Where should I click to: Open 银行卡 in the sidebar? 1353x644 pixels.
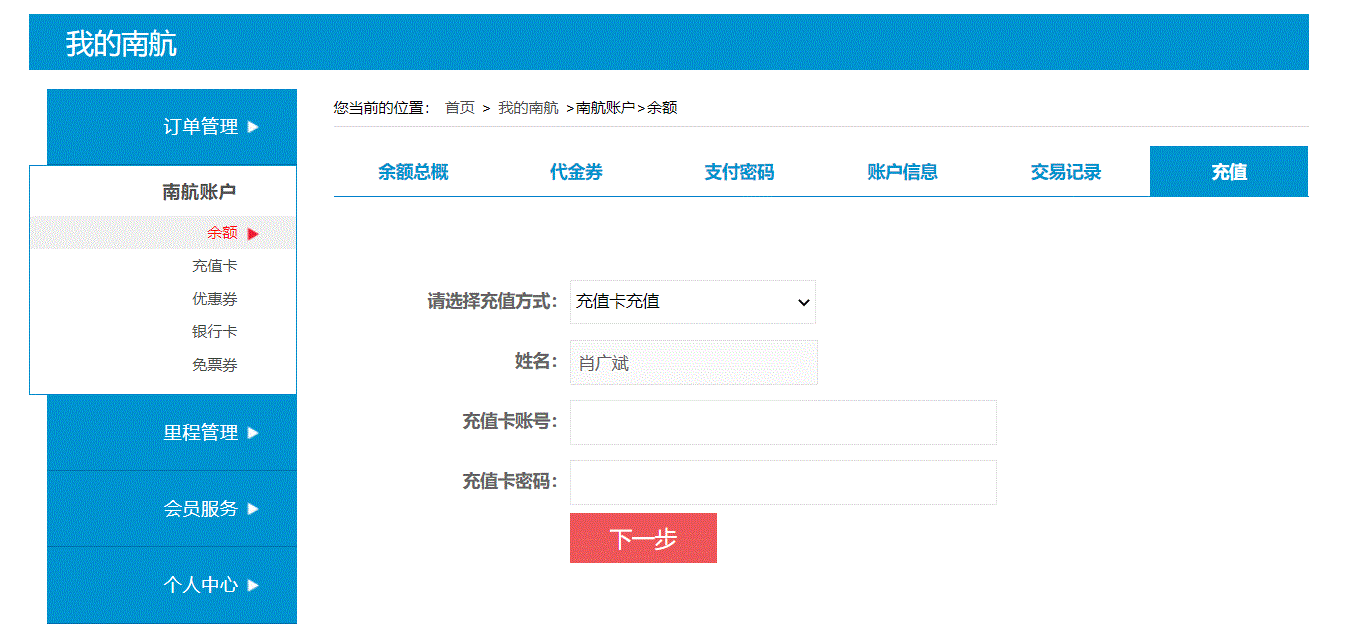point(215,332)
